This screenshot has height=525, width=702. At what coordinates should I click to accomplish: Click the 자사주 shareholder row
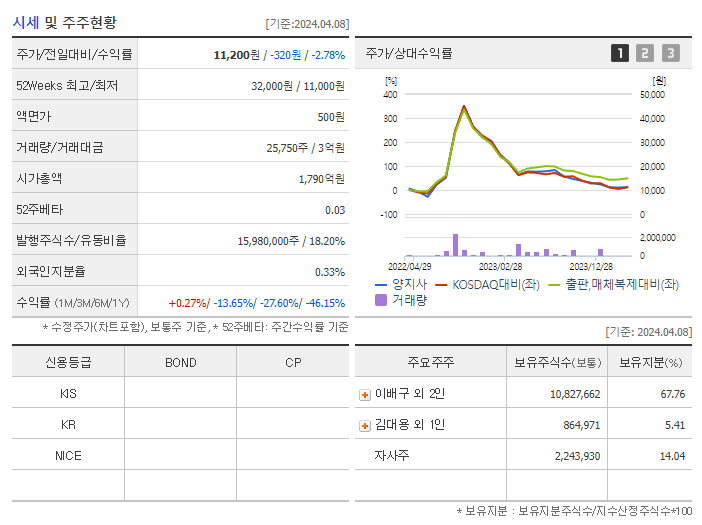pos(523,455)
